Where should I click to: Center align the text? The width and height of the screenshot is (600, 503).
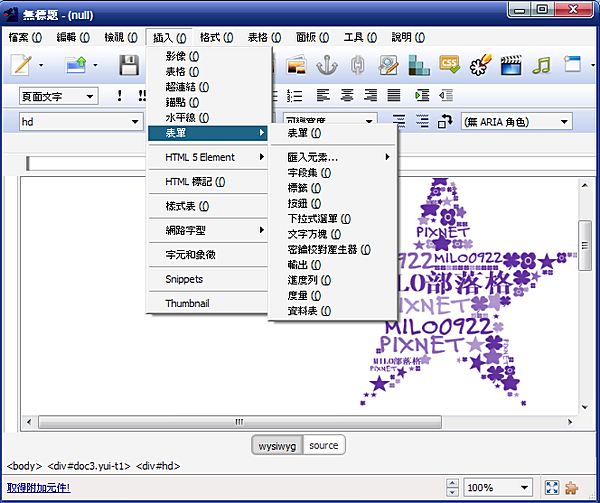tap(347, 95)
